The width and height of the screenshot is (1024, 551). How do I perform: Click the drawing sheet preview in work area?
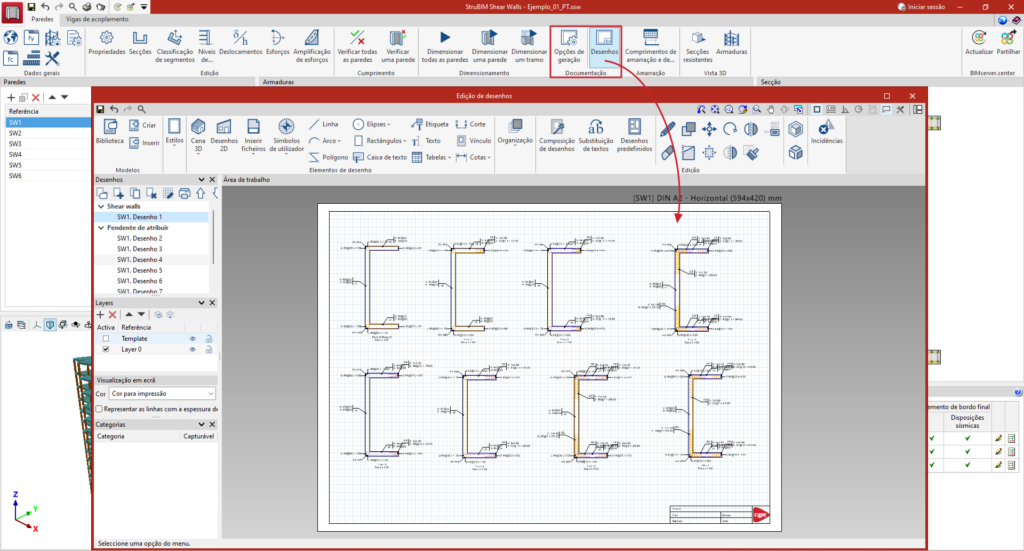coord(549,368)
